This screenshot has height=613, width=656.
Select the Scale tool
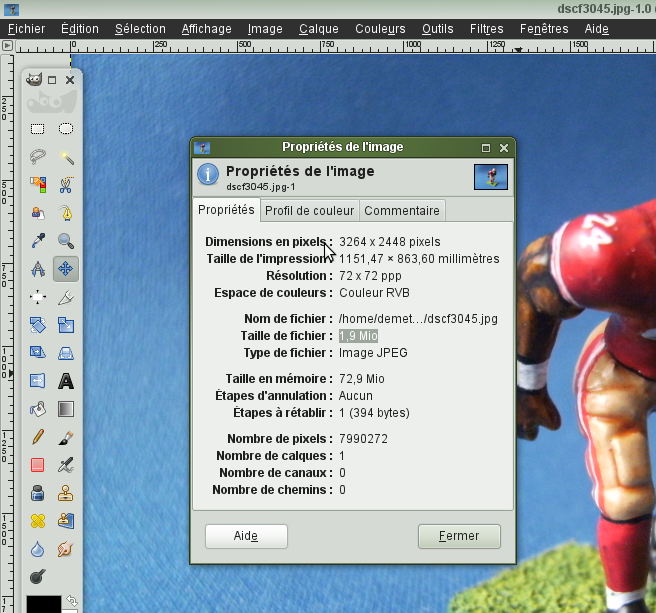point(66,325)
